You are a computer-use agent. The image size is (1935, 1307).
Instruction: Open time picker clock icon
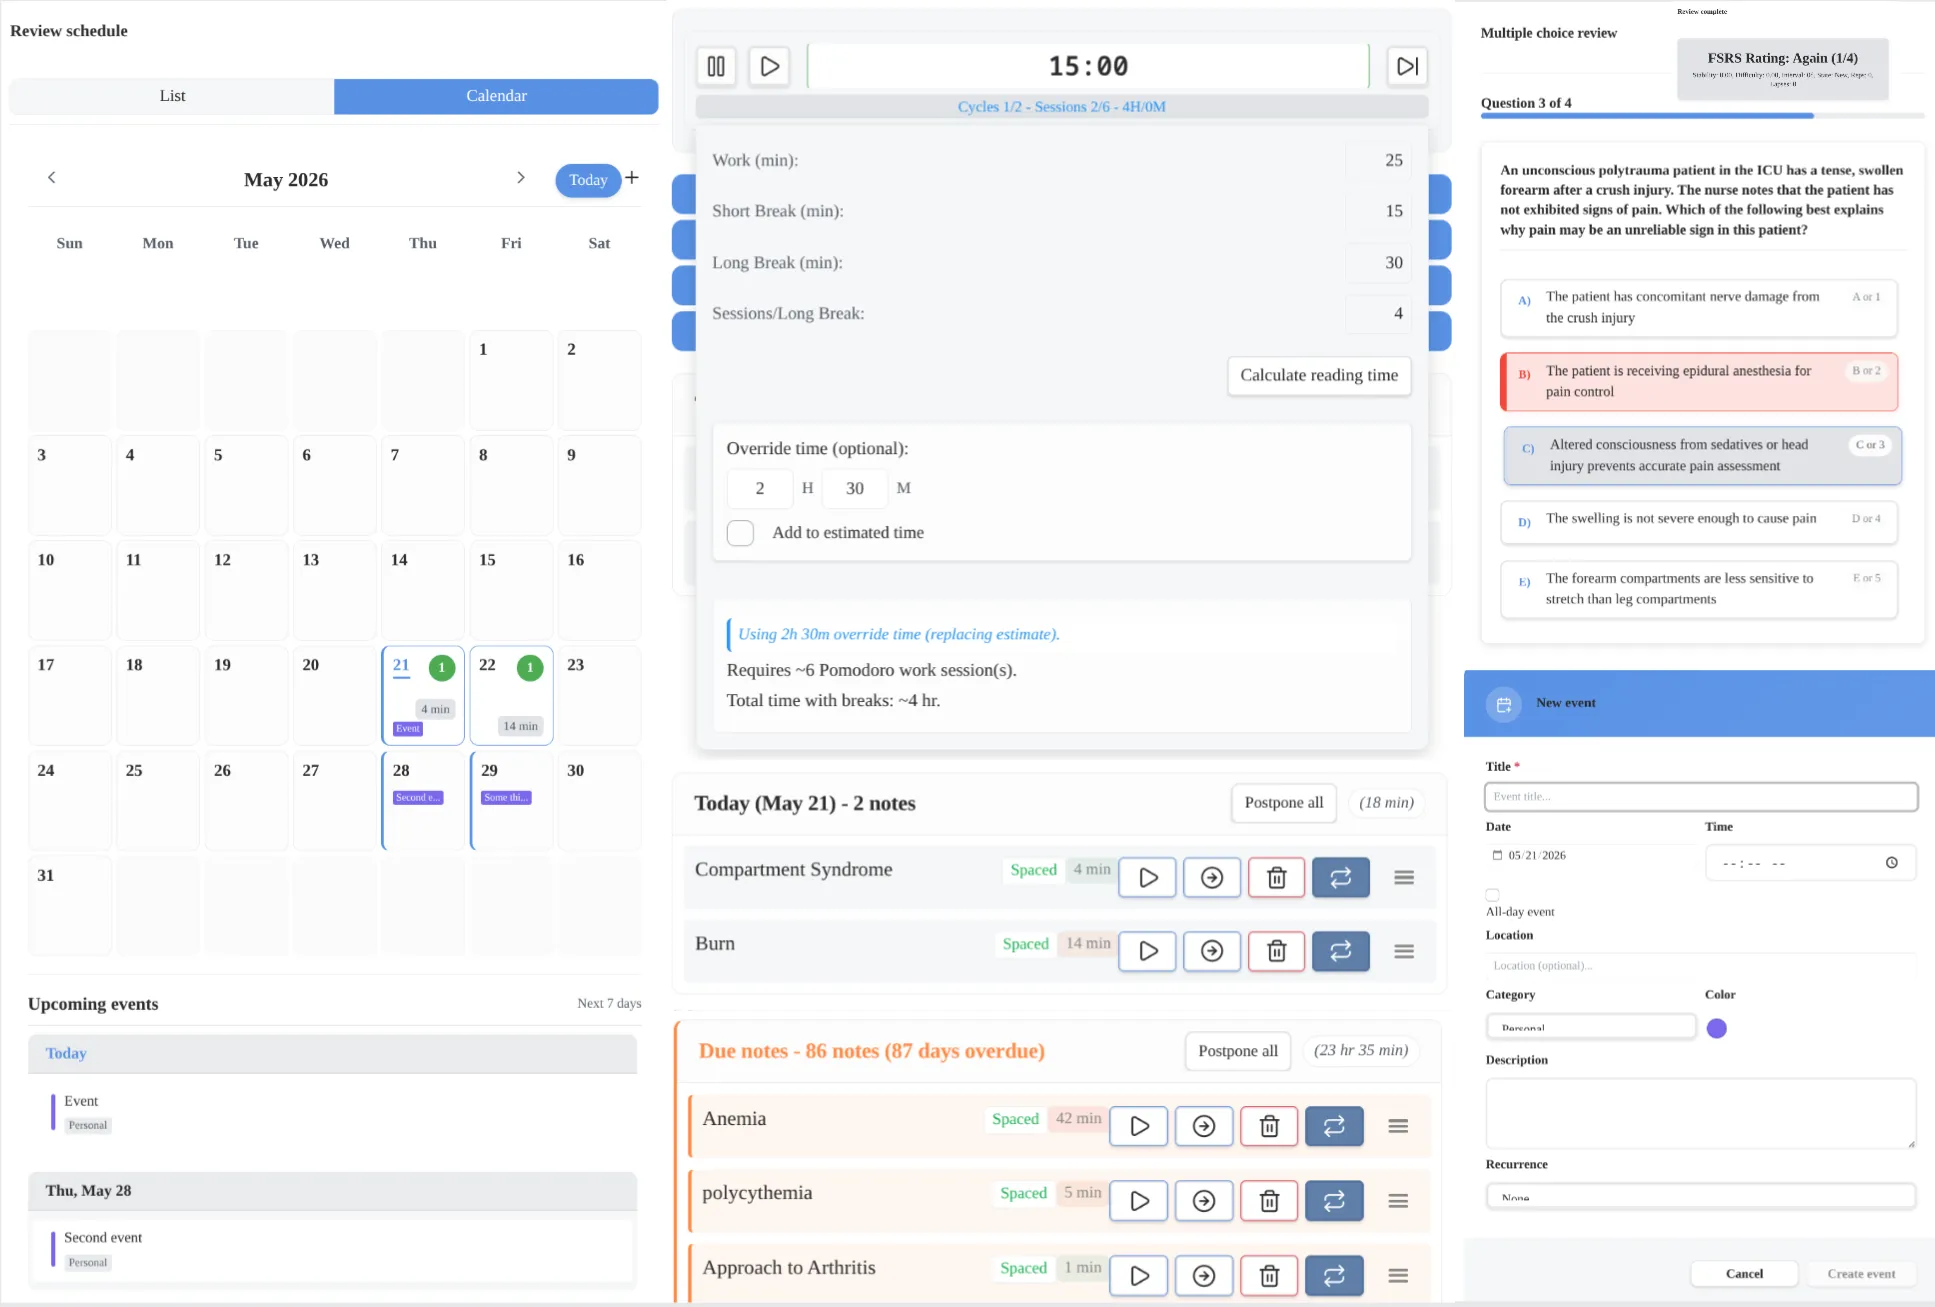[x=1891, y=863]
